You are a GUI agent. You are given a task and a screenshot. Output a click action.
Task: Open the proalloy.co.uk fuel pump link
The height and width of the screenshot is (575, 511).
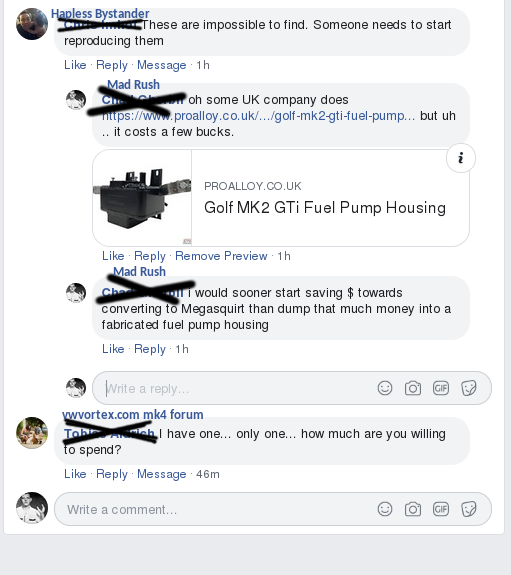click(258, 116)
